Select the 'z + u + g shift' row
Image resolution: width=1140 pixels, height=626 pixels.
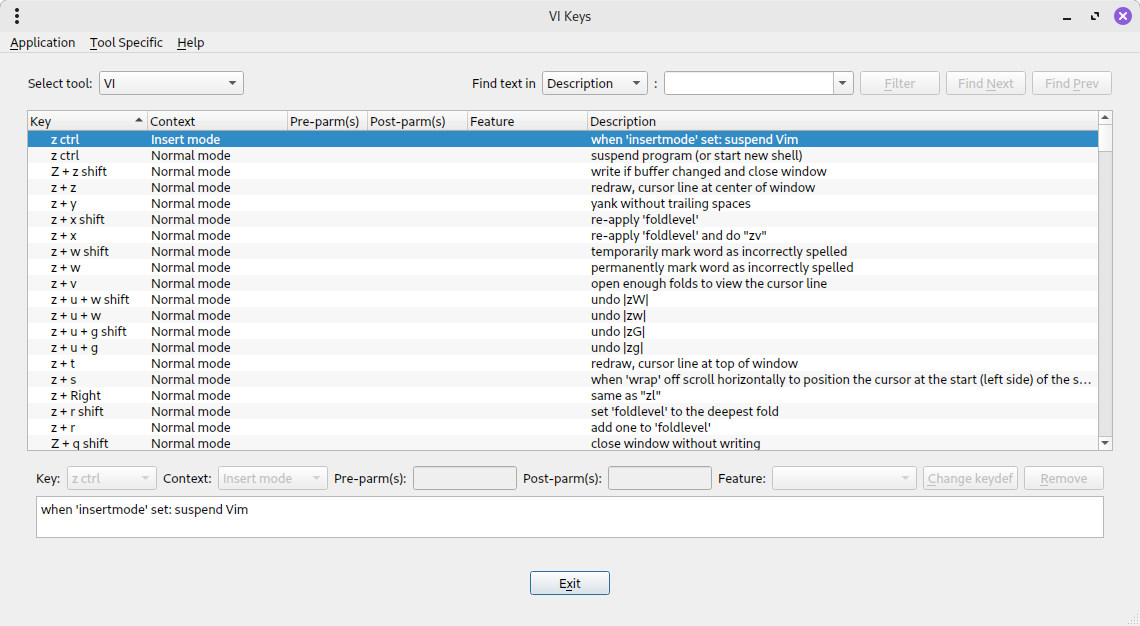pyautogui.click(x=563, y=331)
